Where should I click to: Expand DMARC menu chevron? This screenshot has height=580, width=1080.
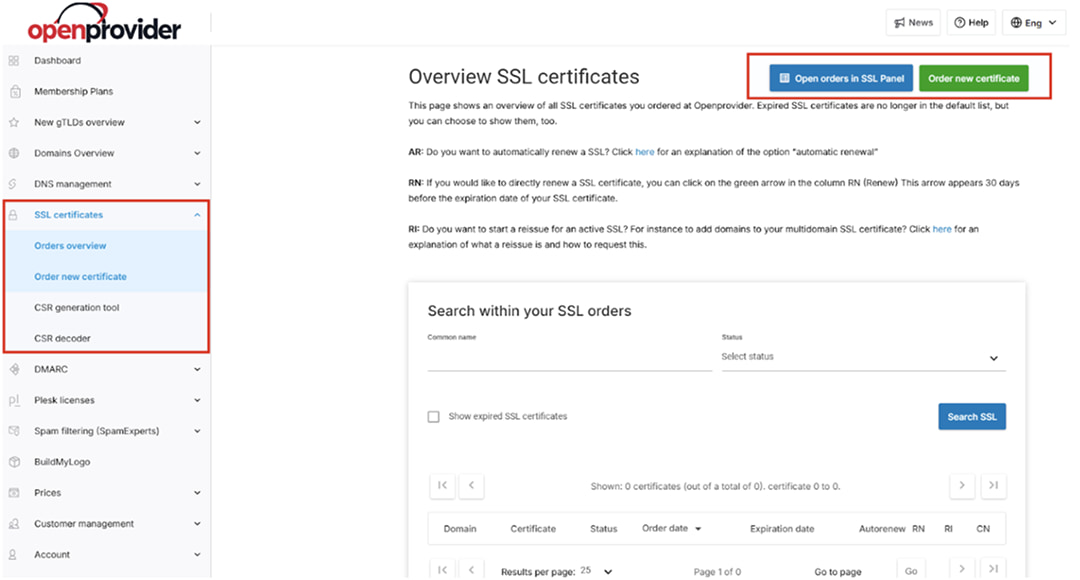tap(197, 369)
